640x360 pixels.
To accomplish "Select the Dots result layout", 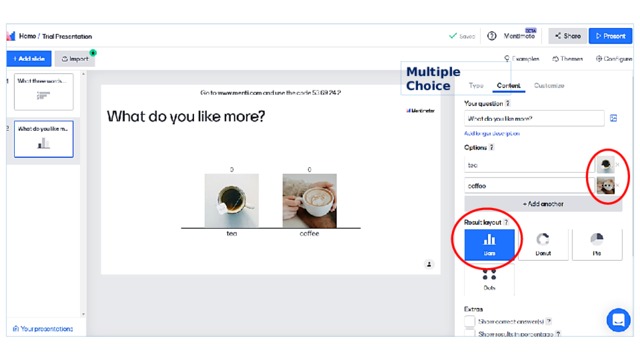I will 489,279.
